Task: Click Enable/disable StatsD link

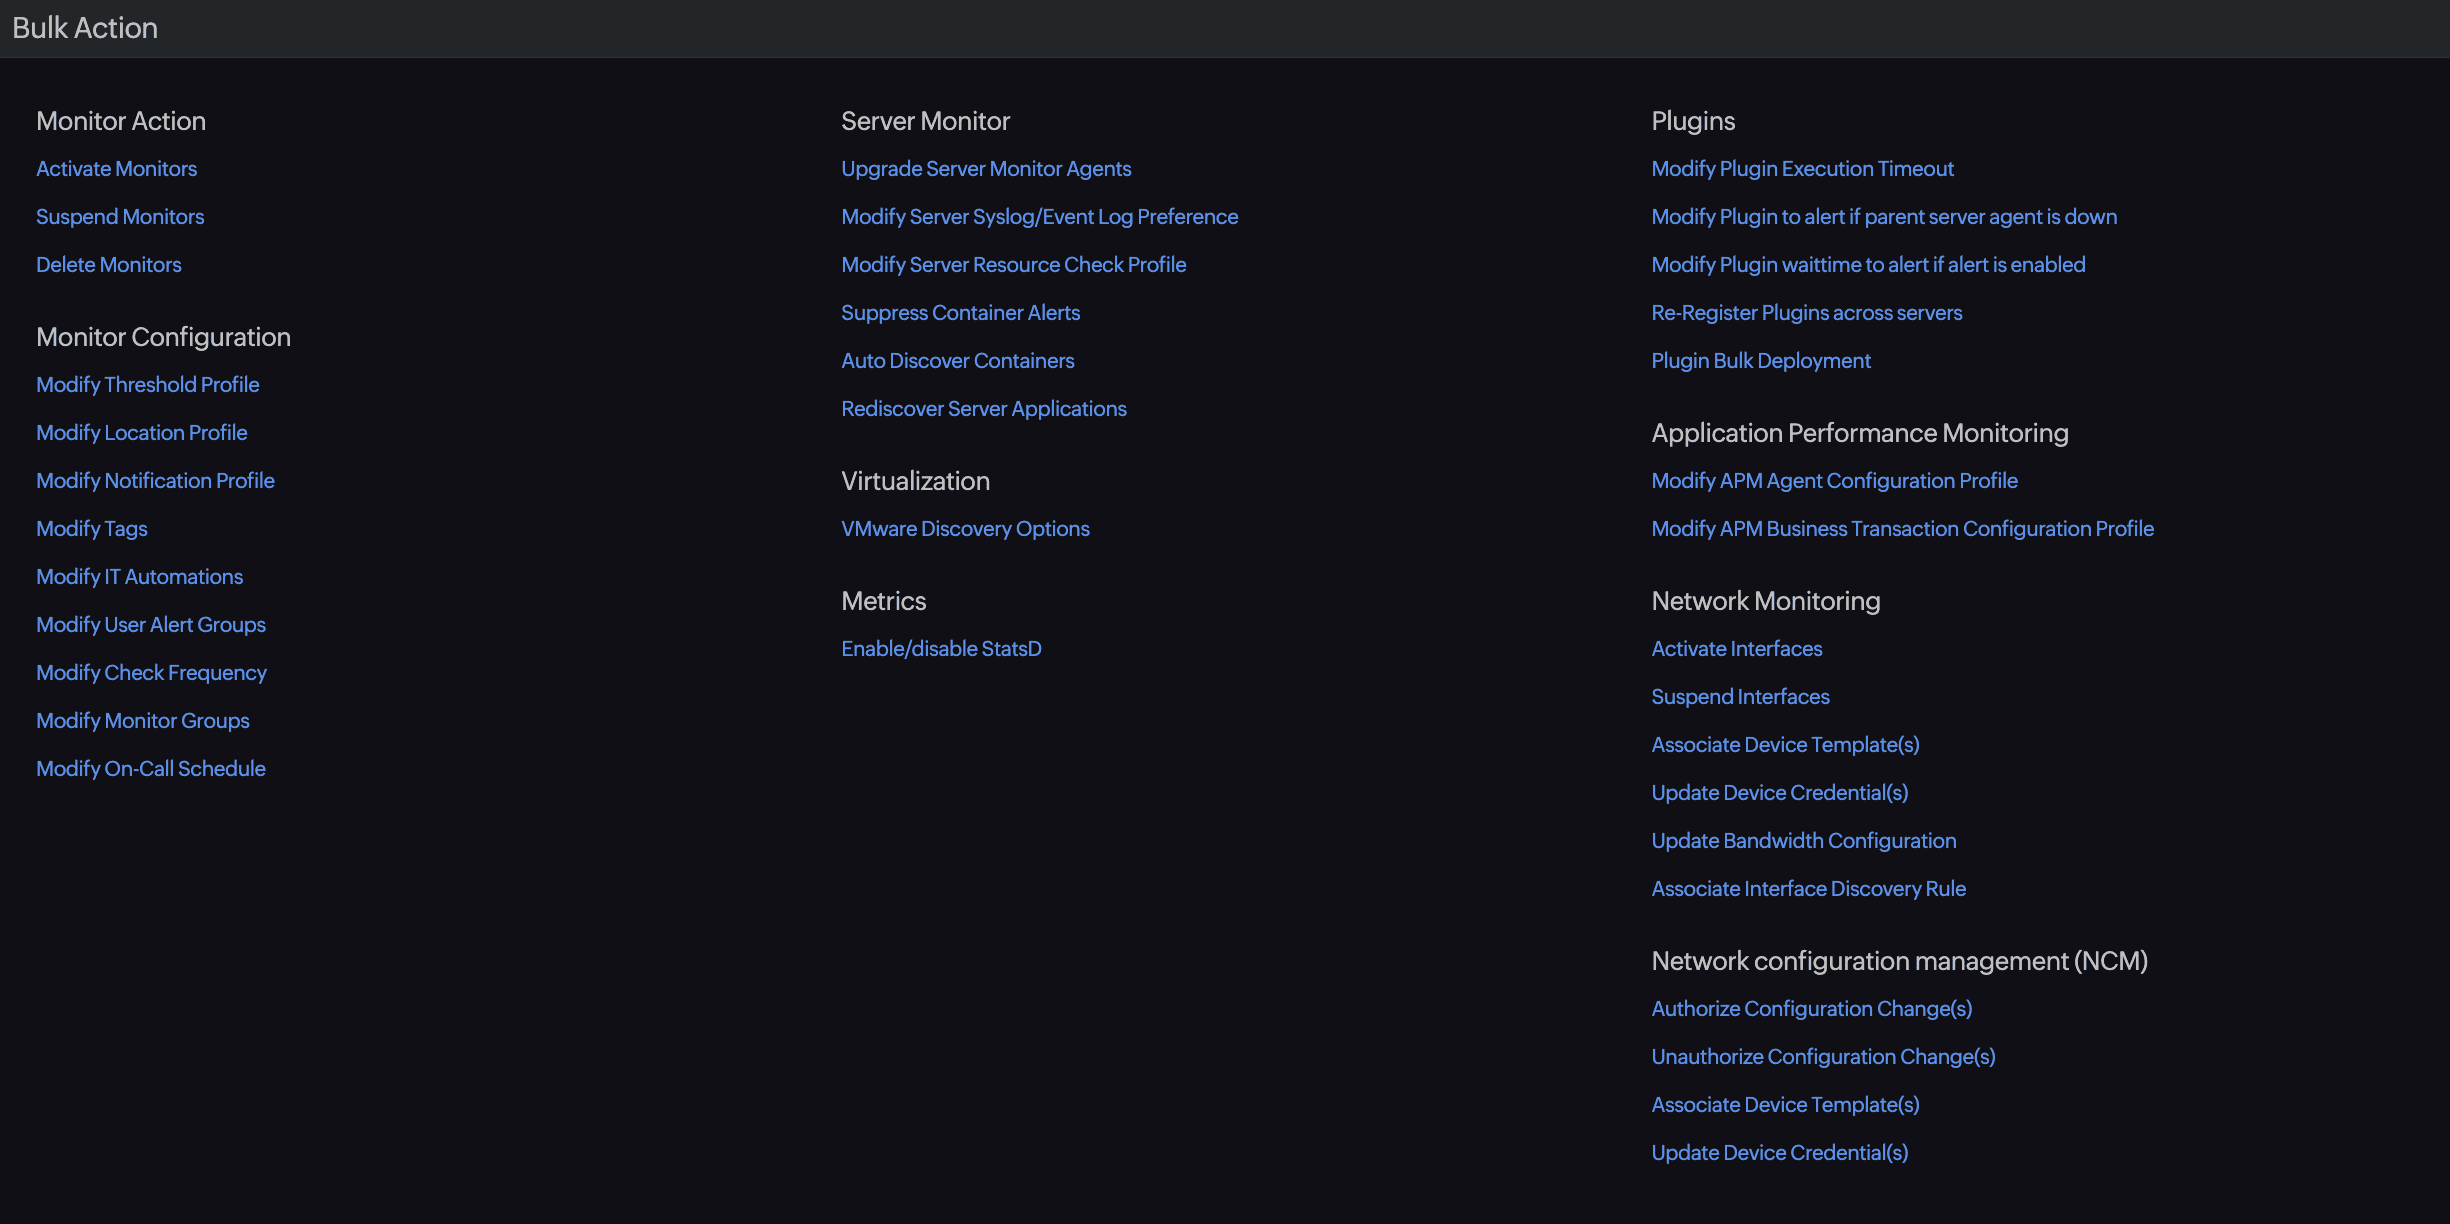Action: [x=941, y=649]
